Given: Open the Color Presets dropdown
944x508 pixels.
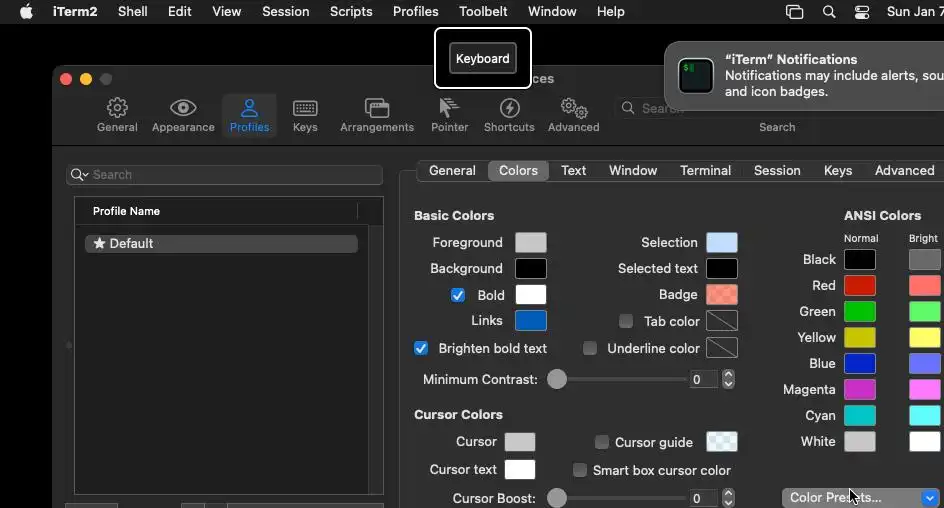Looking at the screenshot, I should click(862, 498).
